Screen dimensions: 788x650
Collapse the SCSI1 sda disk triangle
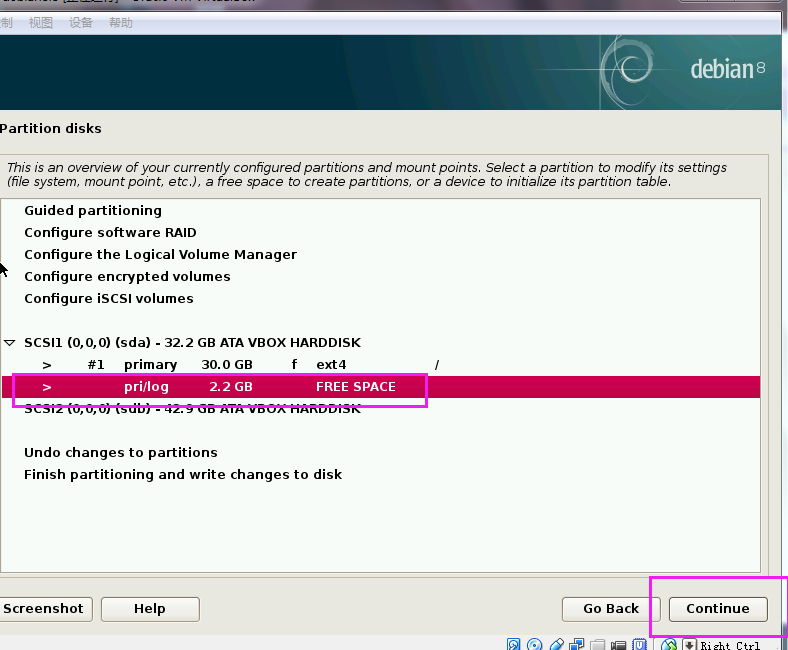(10, 342)
